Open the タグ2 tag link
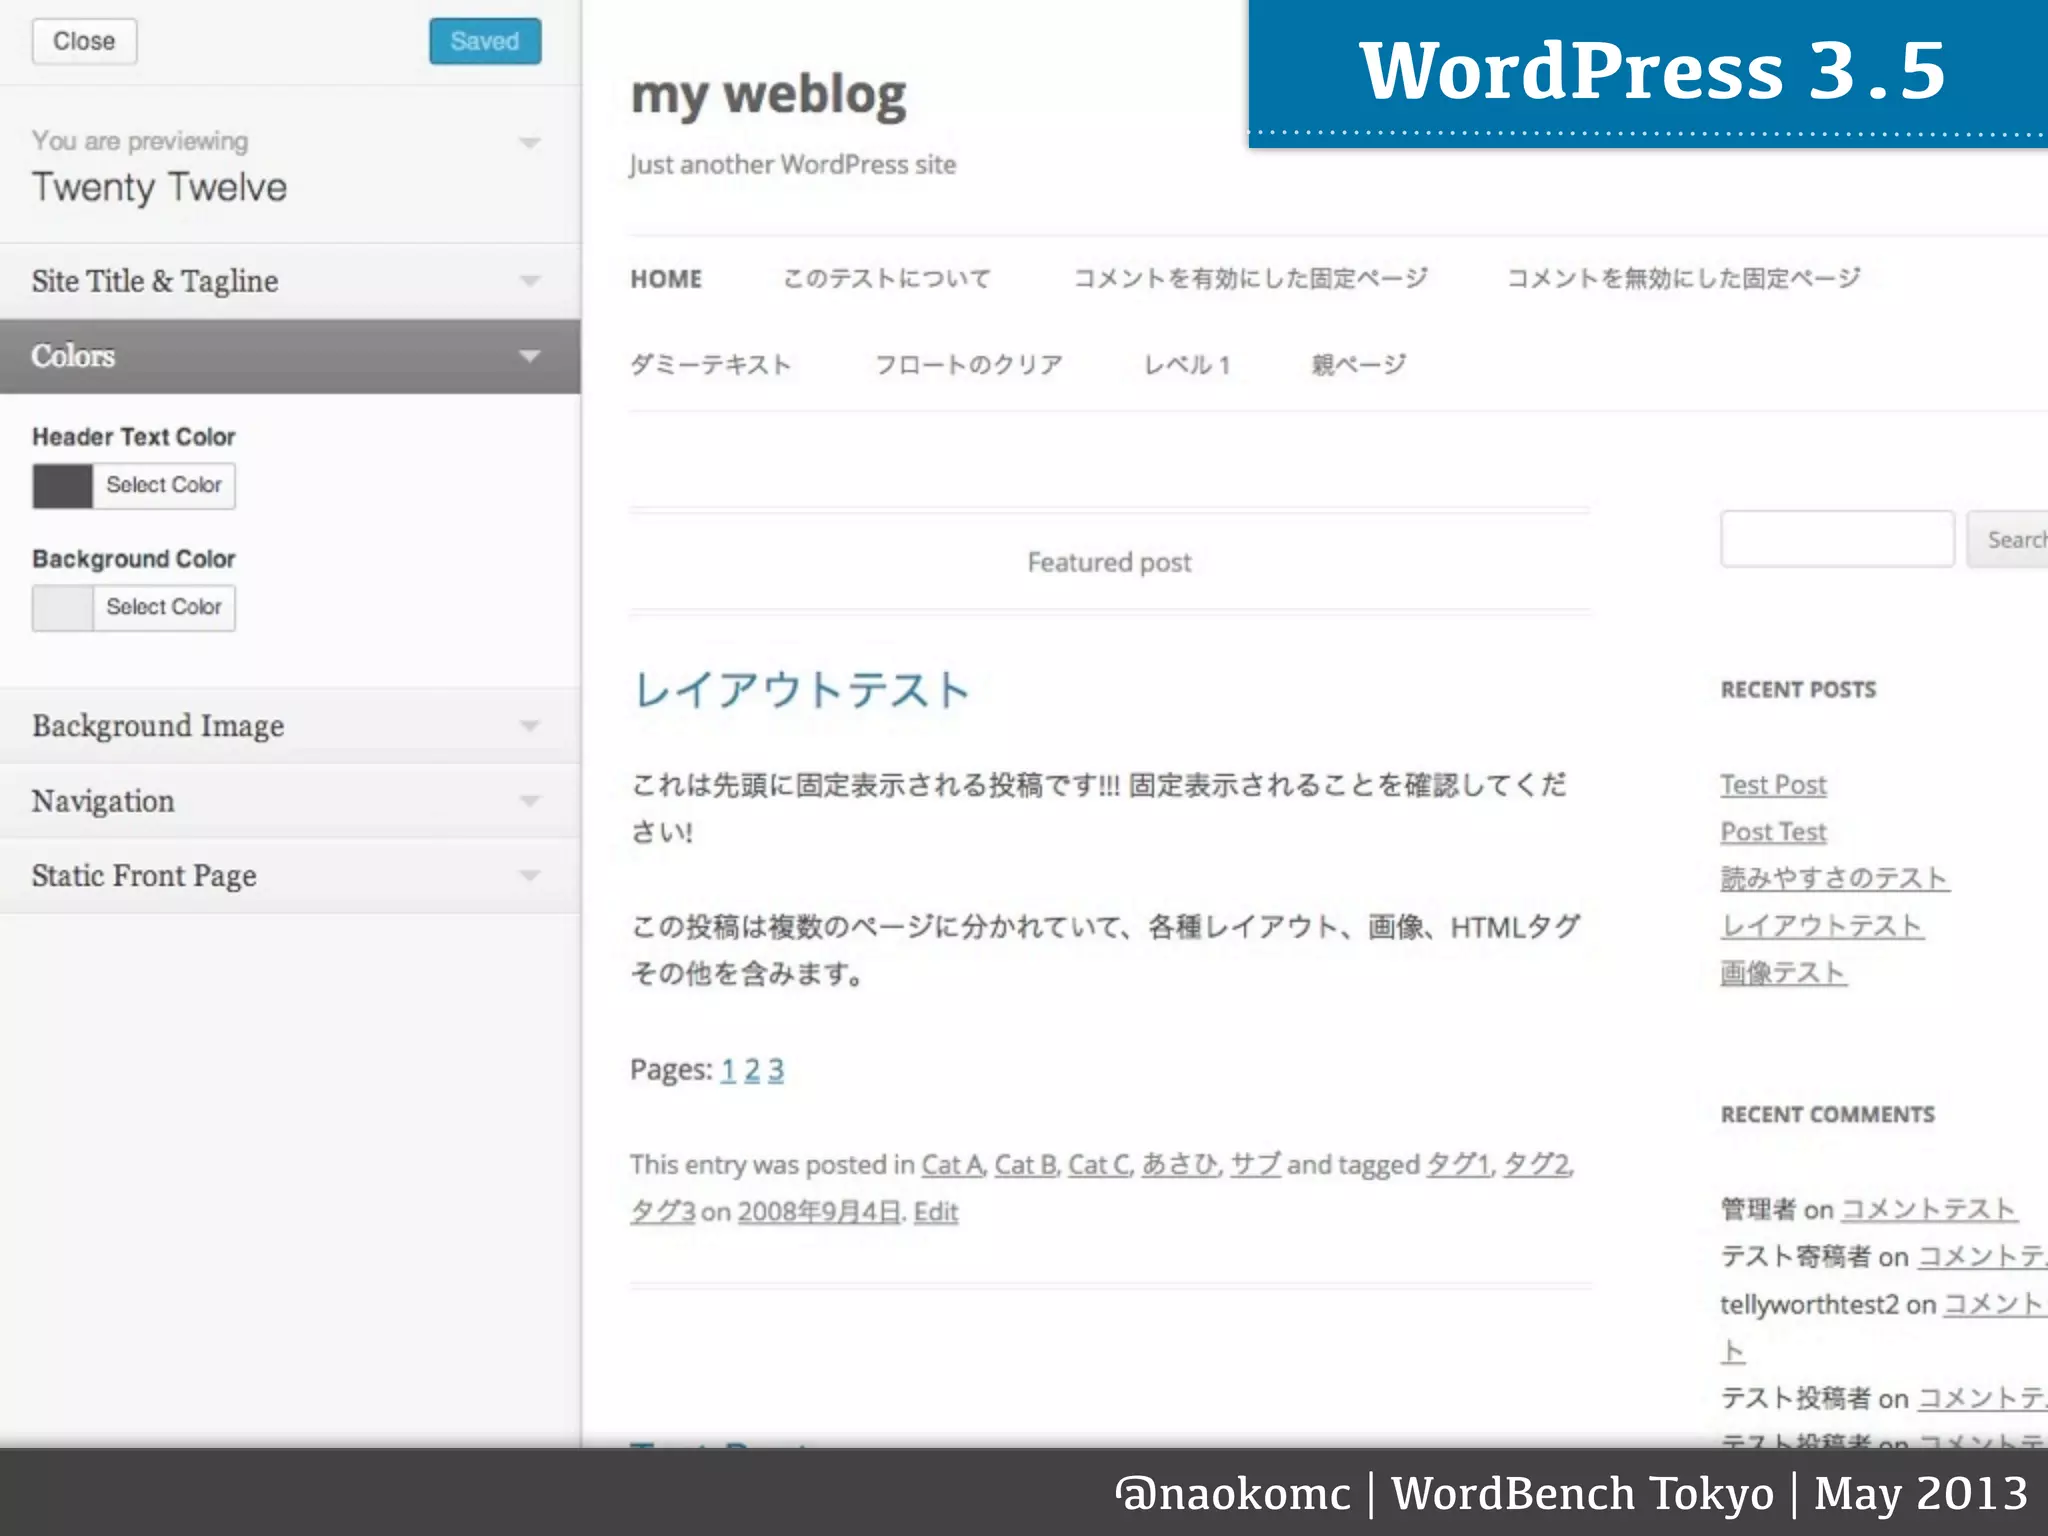This screenshot has height=1536, width=2048. click(x=1537, y=1165)
